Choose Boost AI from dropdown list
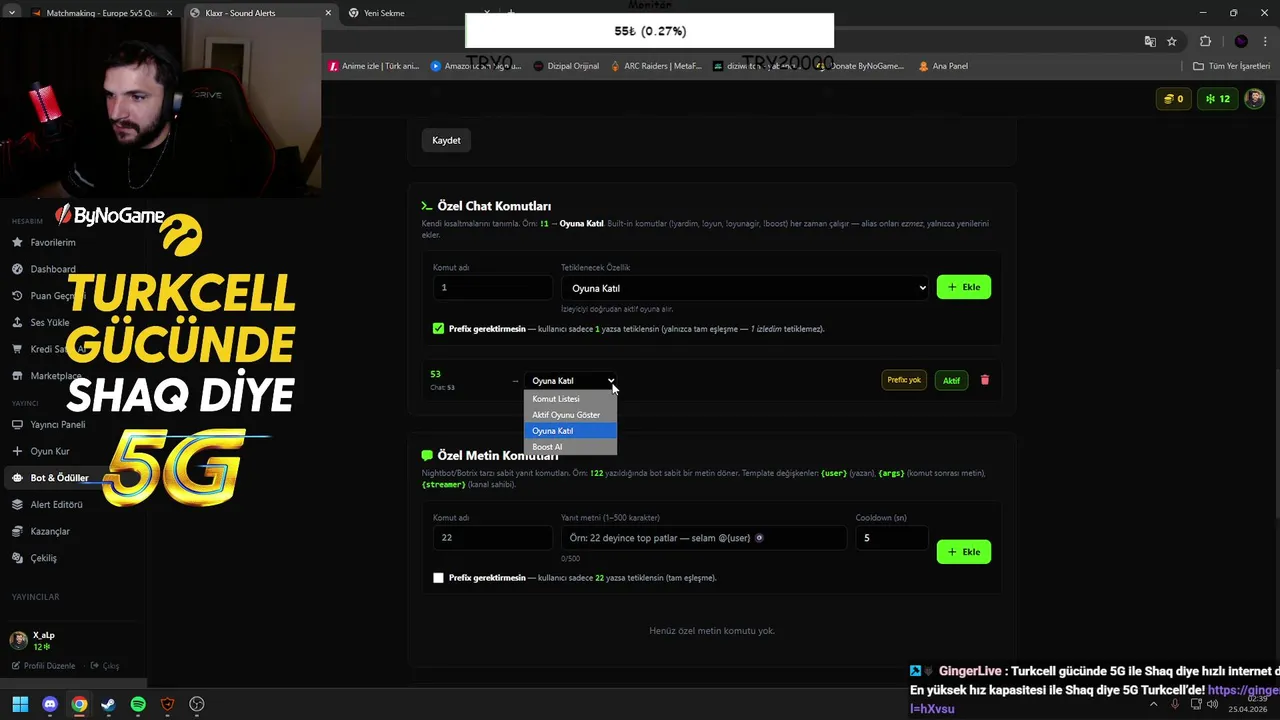The image size is (1280, 720). point(570,447)
